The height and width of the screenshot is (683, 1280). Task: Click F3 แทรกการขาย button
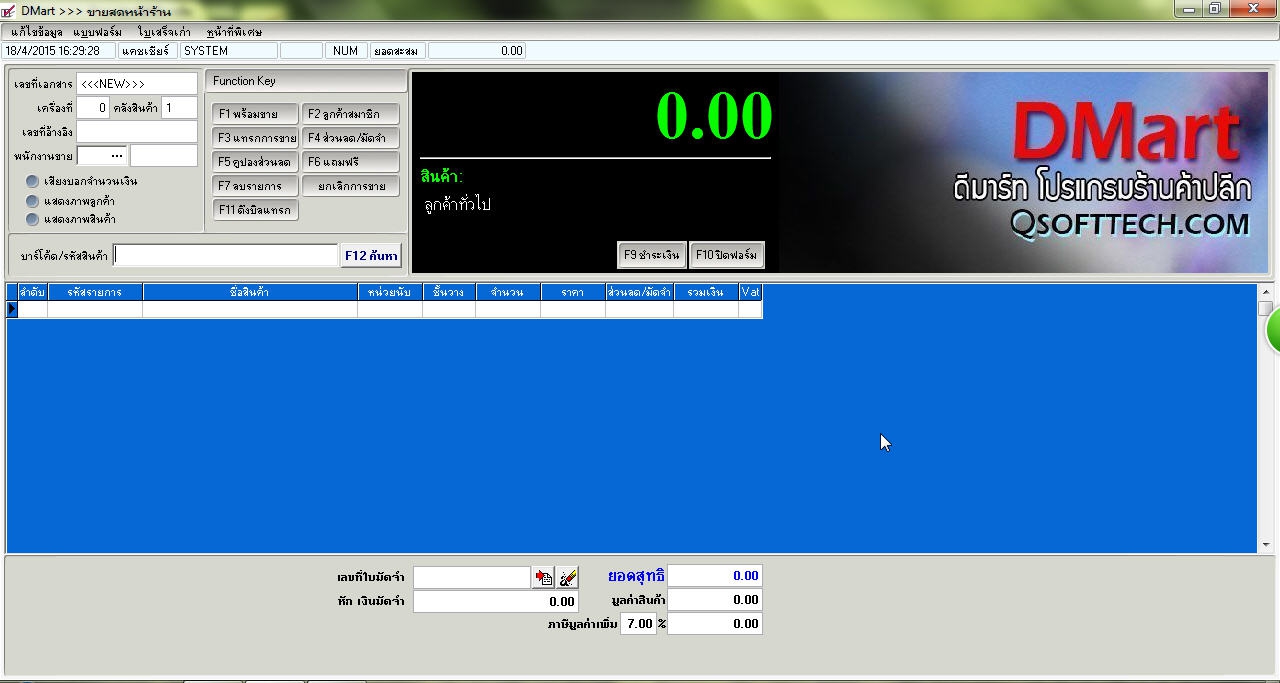(255, 138)
